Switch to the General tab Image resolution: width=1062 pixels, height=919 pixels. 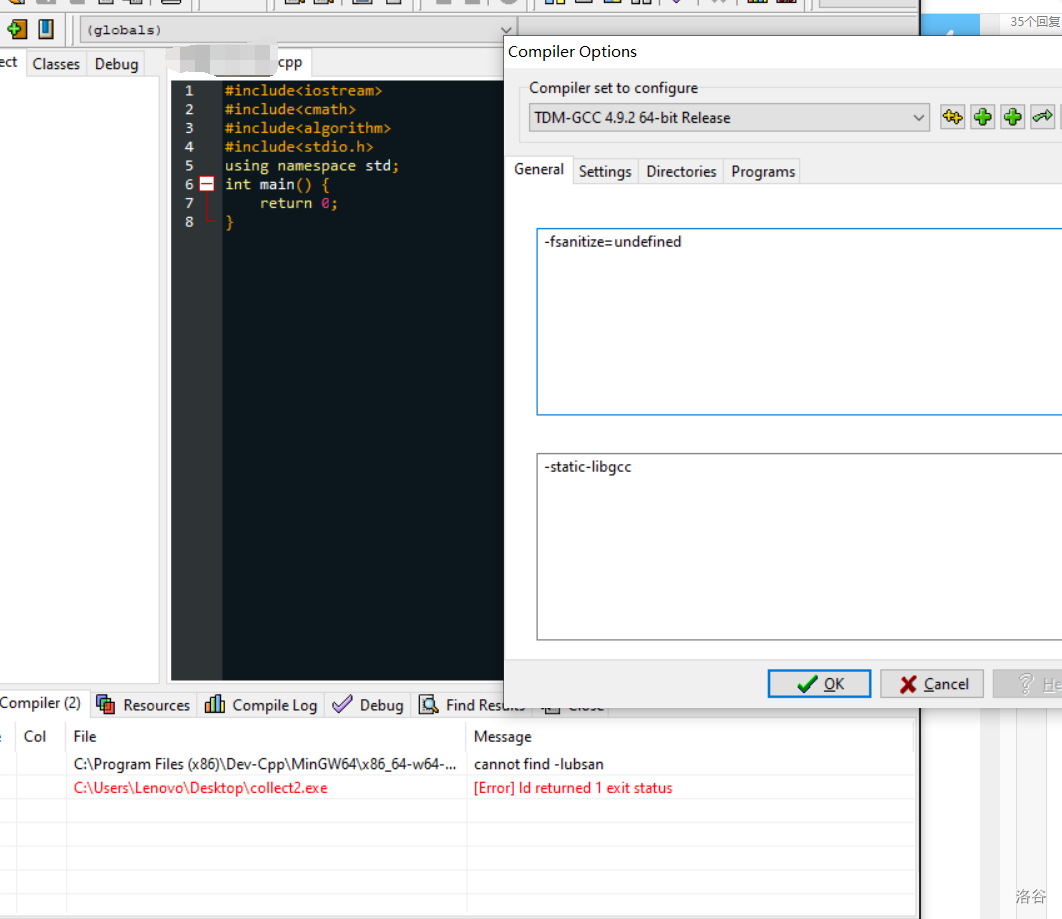tap(538, 169)
